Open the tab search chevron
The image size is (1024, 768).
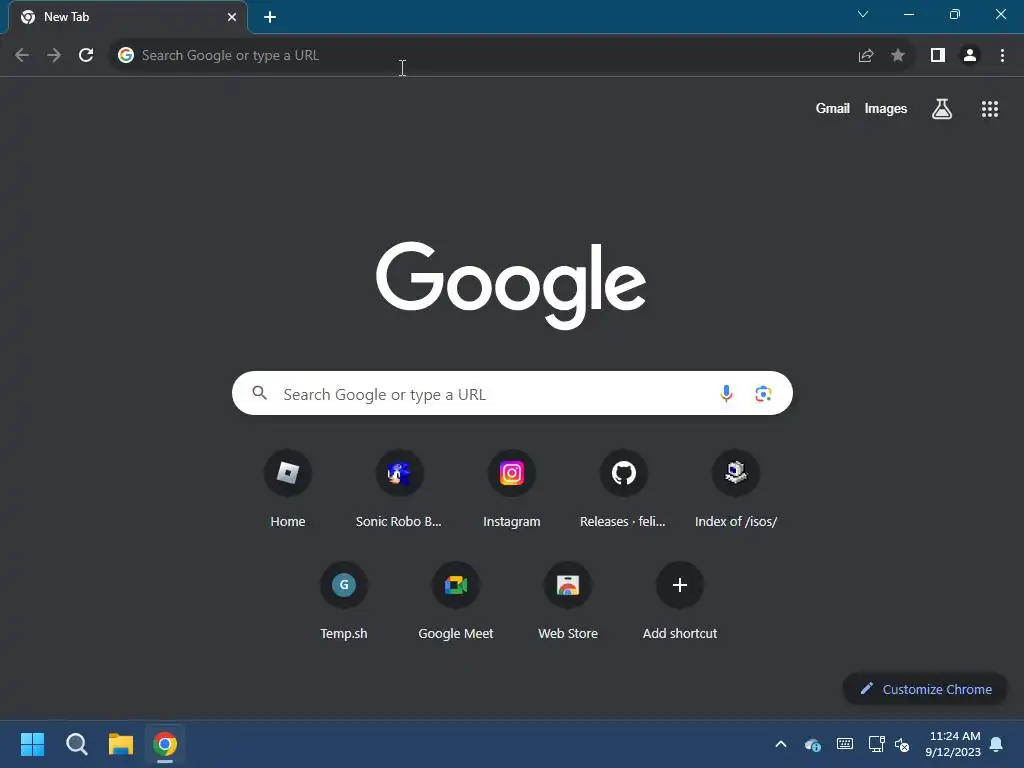click(x=863, y=14)
